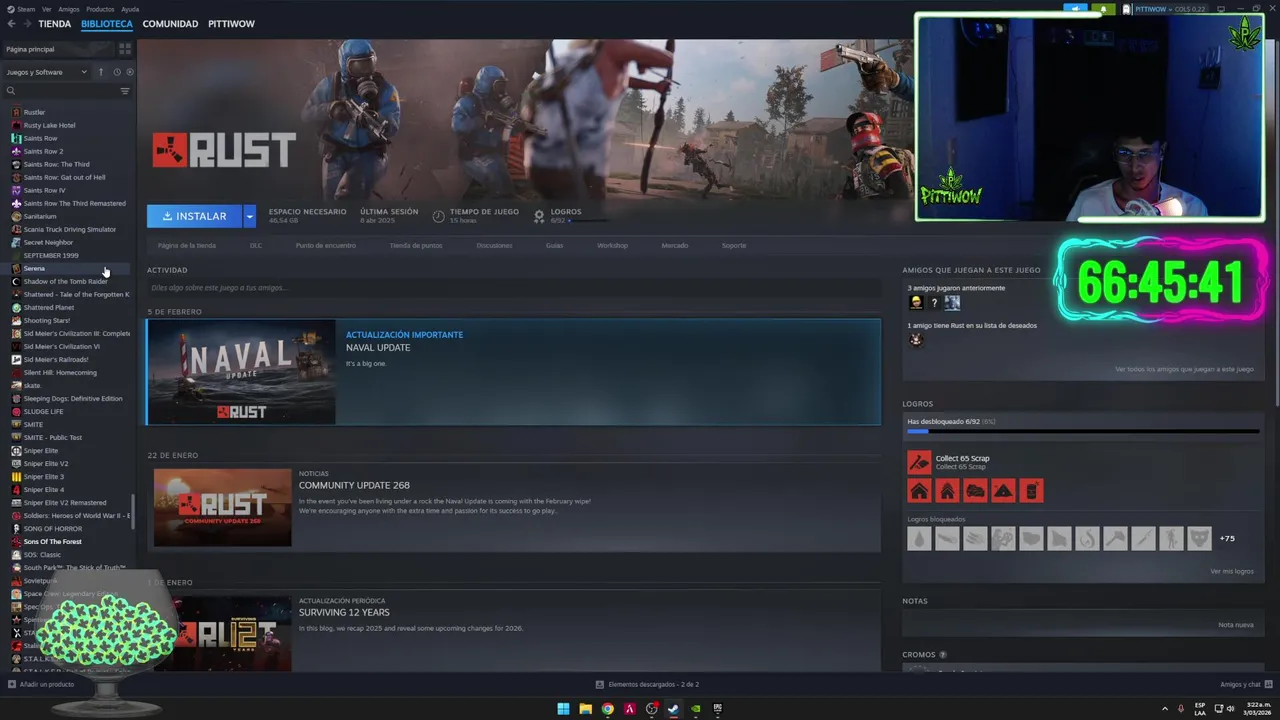1280x720 pixels.
Task: Click Ver mis logros link
Action: click(x=1231, y=571)
